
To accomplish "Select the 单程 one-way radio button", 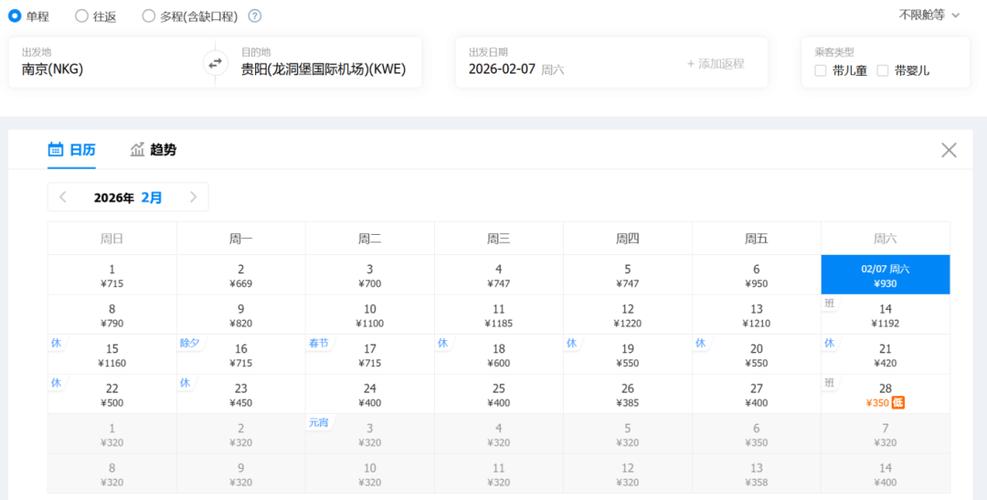I will click(15, 16).
